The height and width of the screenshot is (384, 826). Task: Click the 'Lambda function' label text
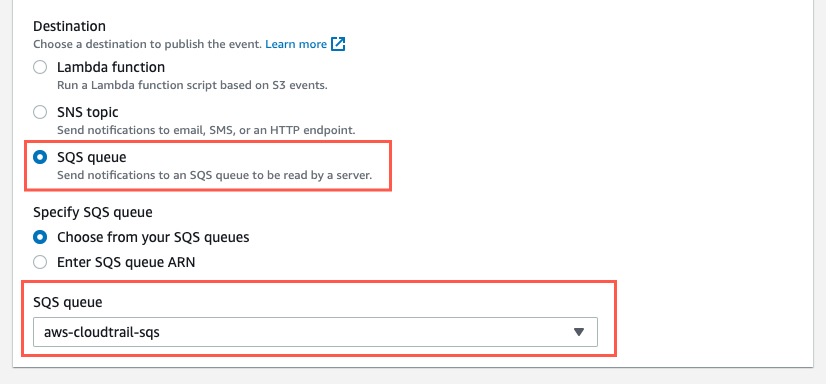[111, 67]
